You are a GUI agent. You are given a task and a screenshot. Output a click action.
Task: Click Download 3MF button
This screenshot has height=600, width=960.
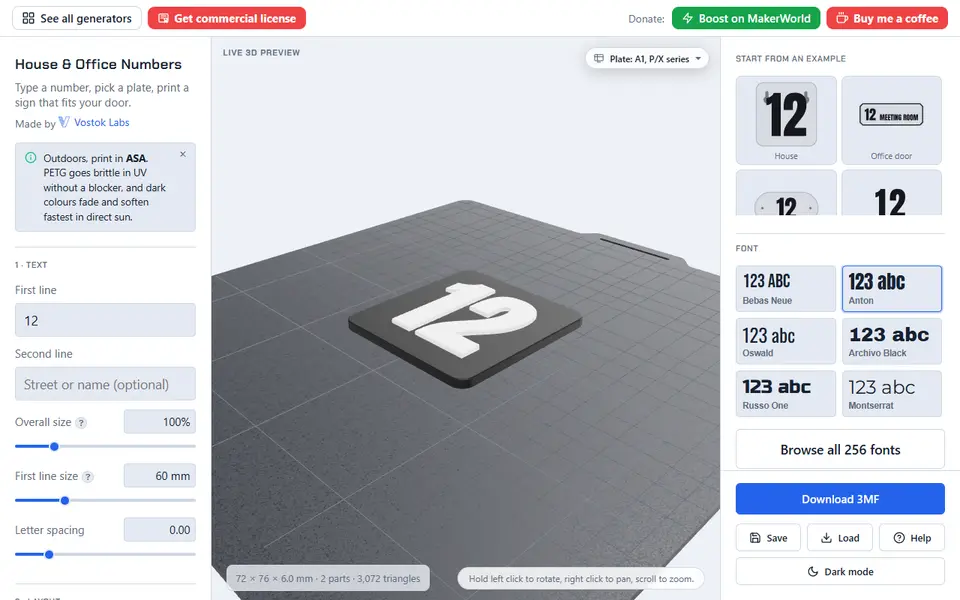pos(840,499)
